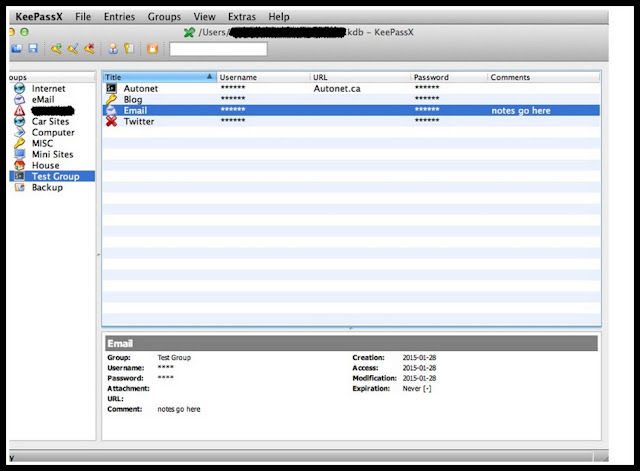
Task: Click the key icon of Blog entry
Action: point(111,99)
